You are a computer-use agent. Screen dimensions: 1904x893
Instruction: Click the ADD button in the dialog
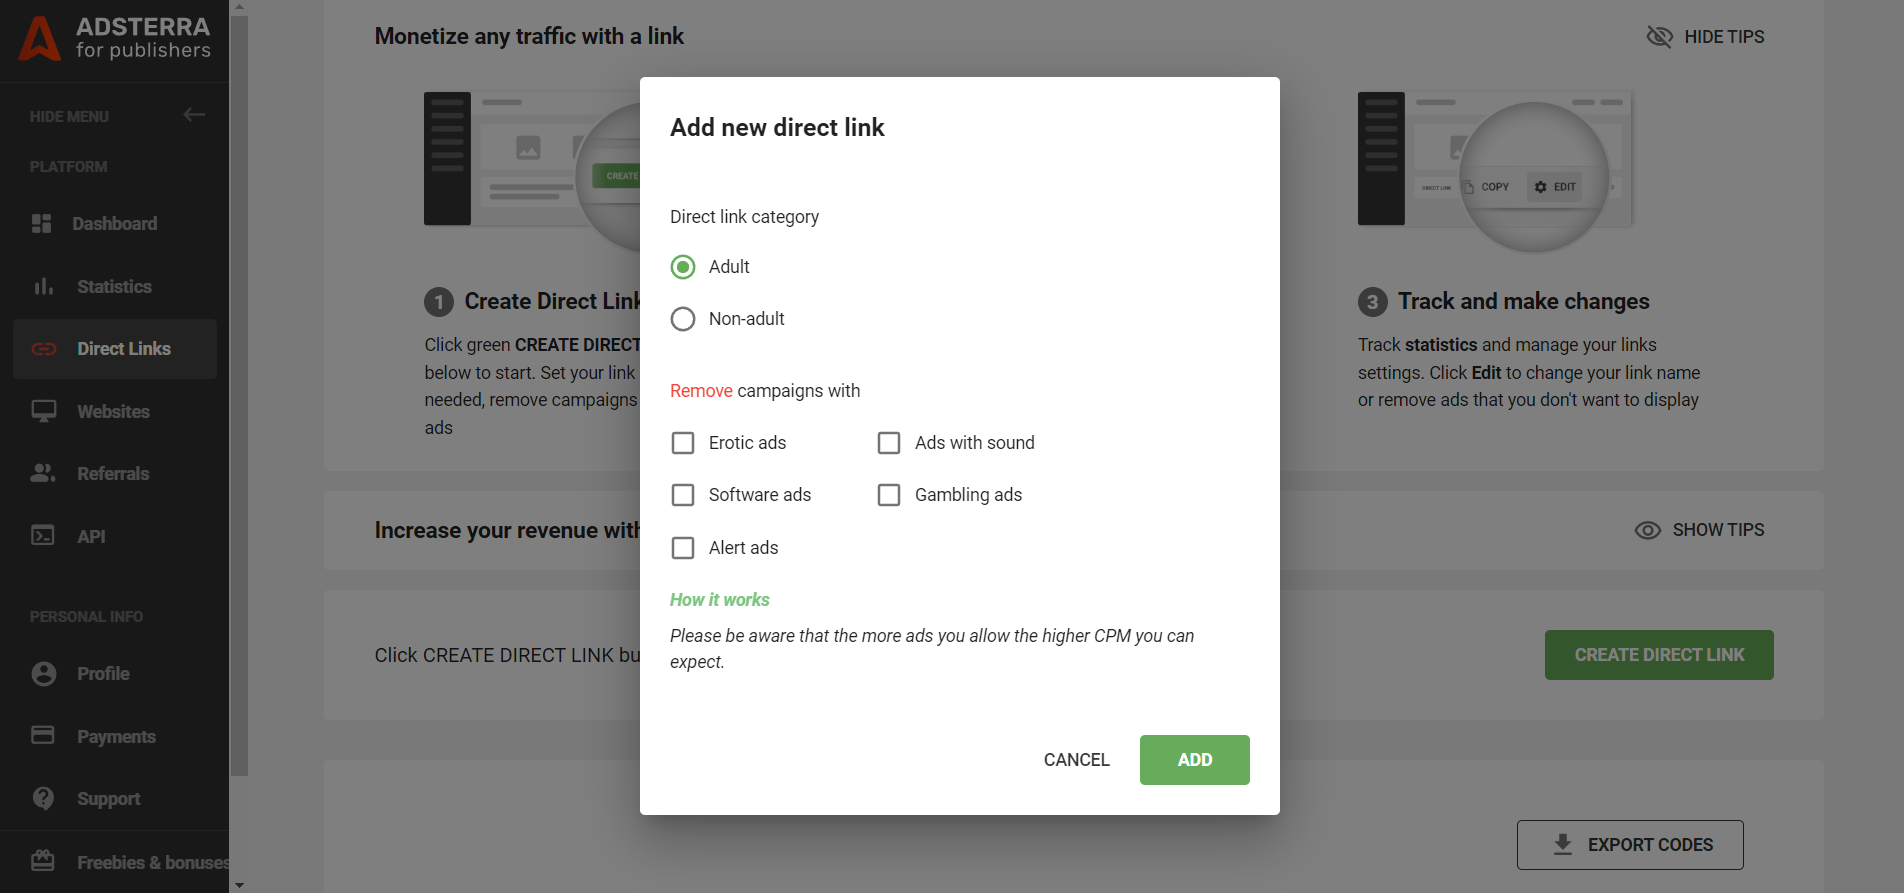tap(1194, 759)
